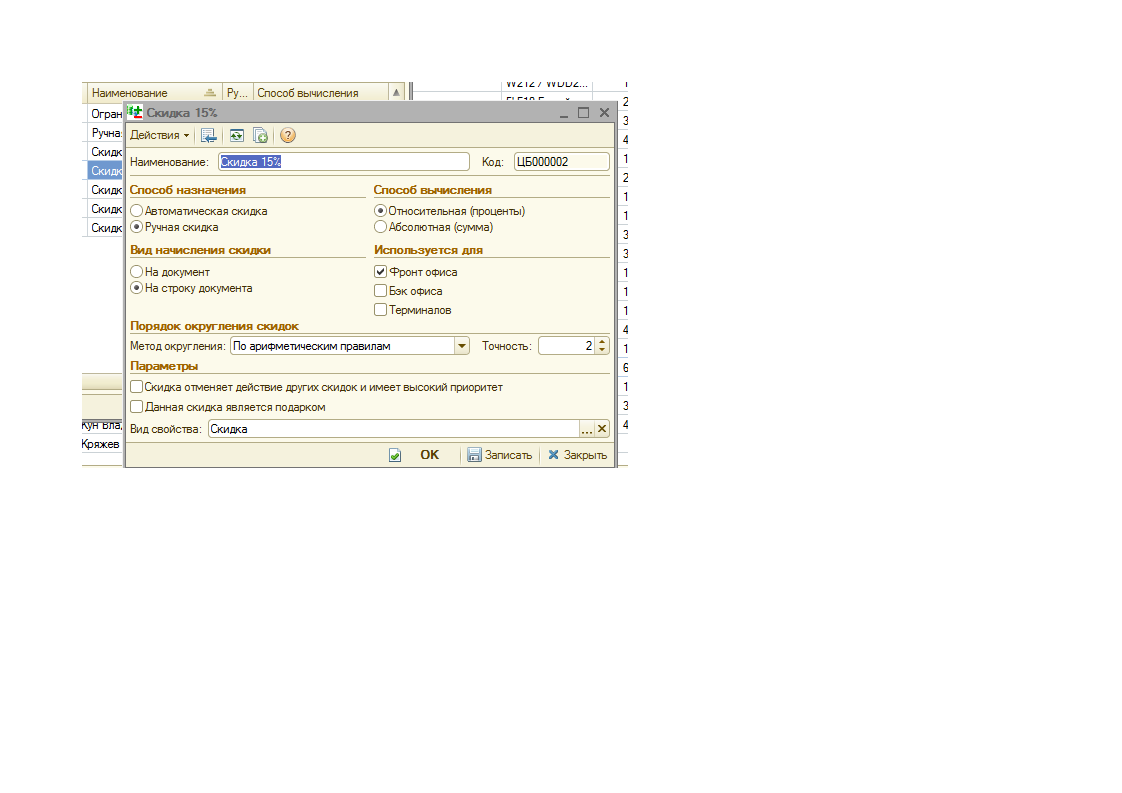Click the copy-new-element toolbar icon
The height and width of the screenshot is (793, 1122).
point(260,135)
